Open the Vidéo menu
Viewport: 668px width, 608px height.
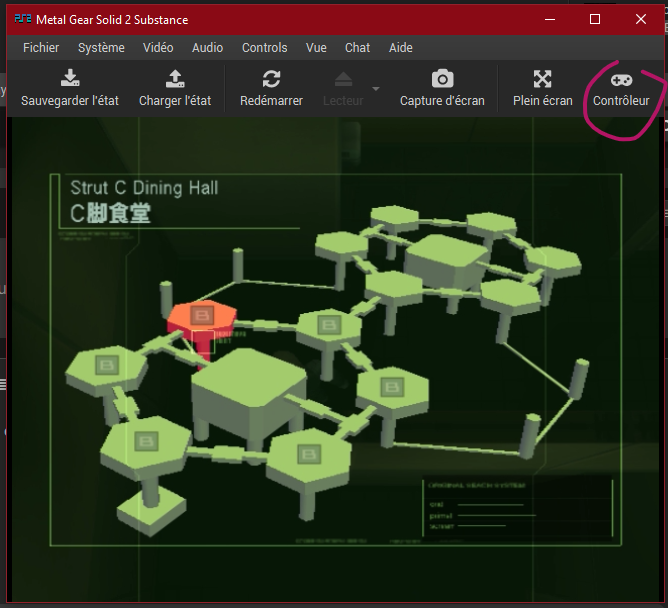pos(158,48)
